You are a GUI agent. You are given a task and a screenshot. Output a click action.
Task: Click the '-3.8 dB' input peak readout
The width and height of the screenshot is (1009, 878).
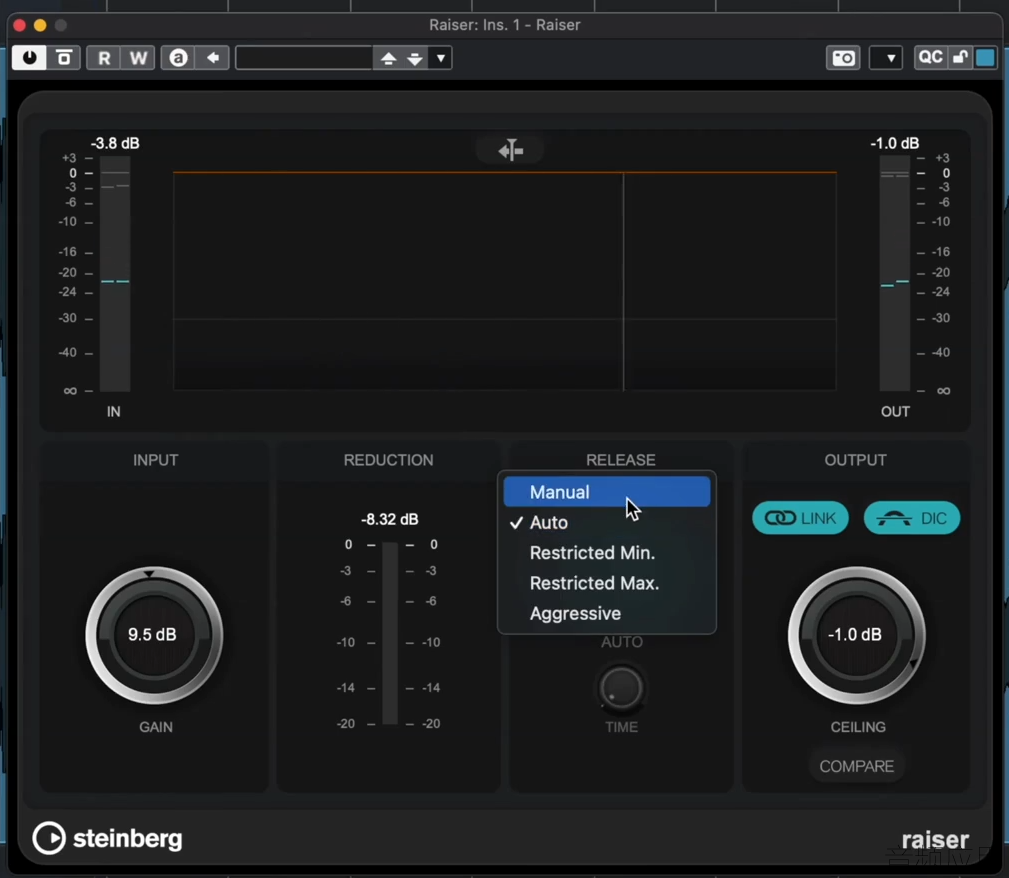115,143
